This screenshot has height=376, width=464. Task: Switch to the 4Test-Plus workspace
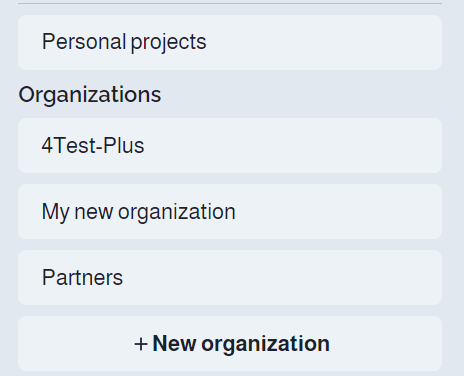click(230, 145)
